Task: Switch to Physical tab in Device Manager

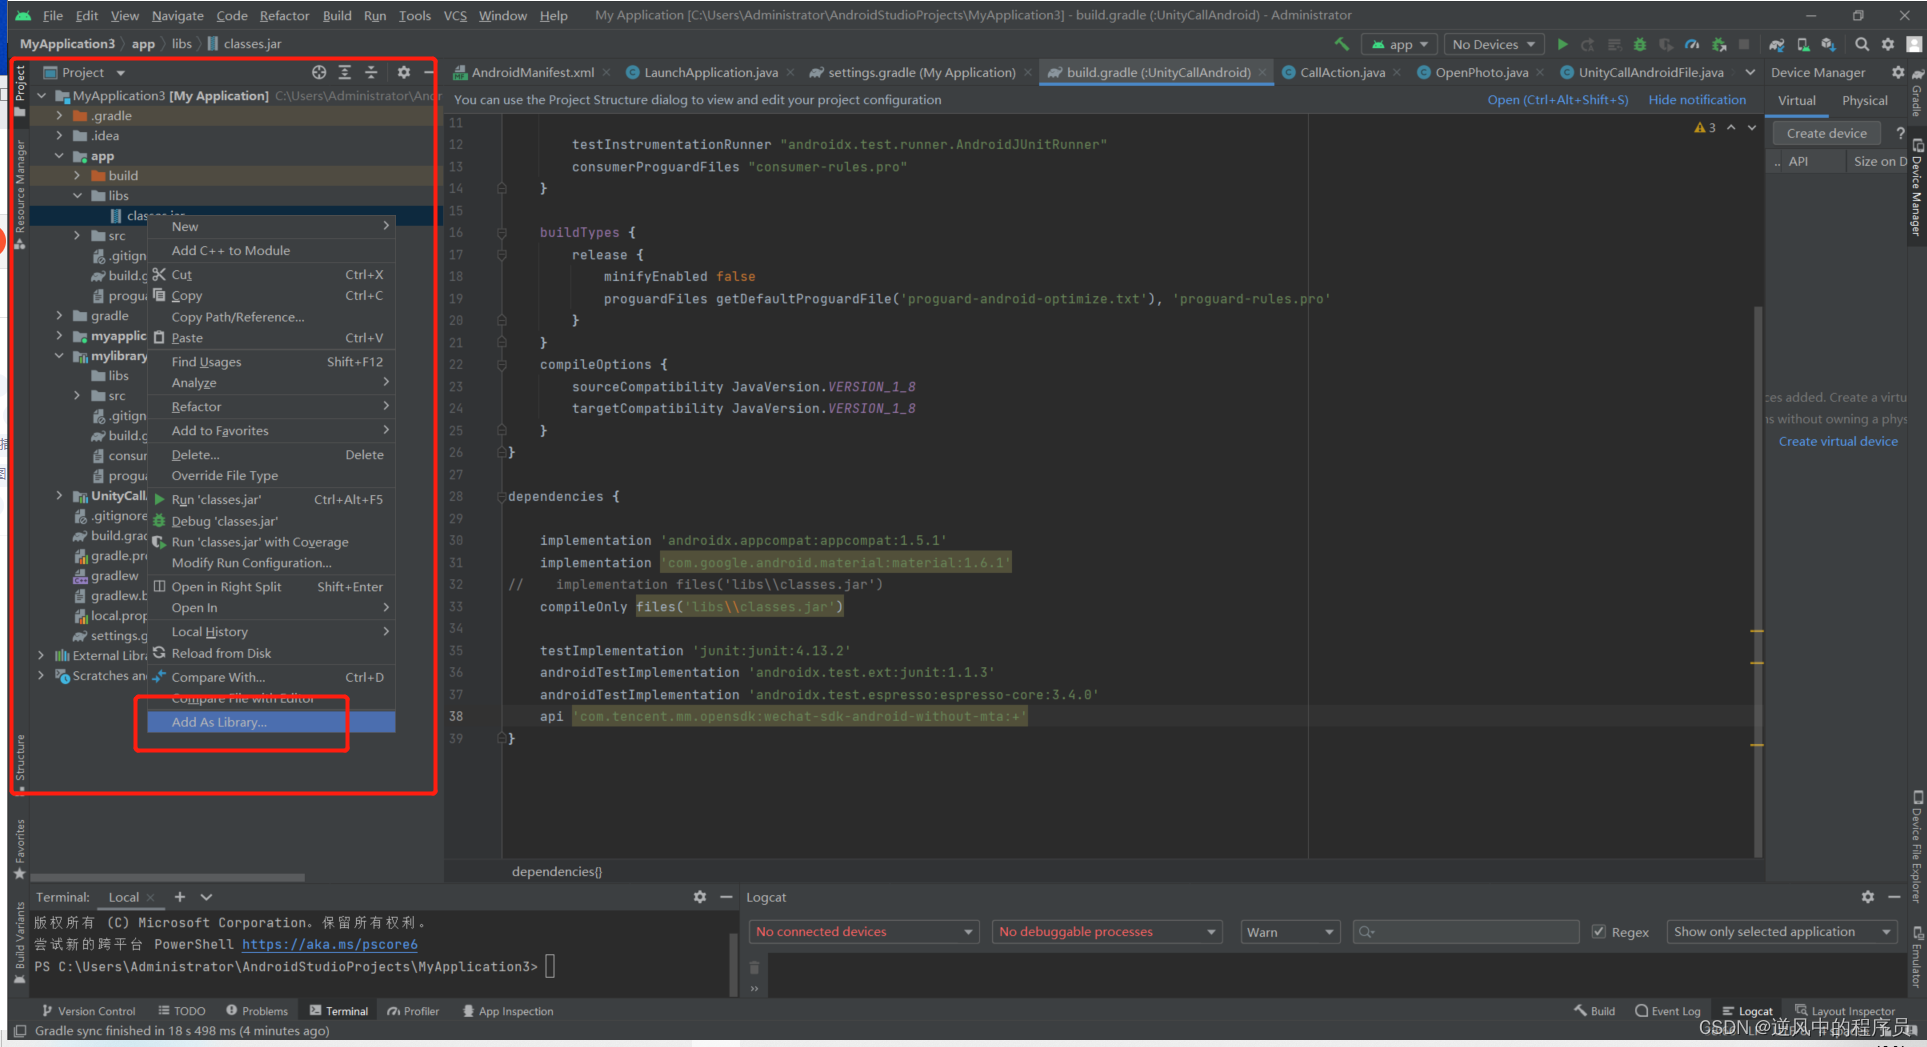Action: (1865, 100)
